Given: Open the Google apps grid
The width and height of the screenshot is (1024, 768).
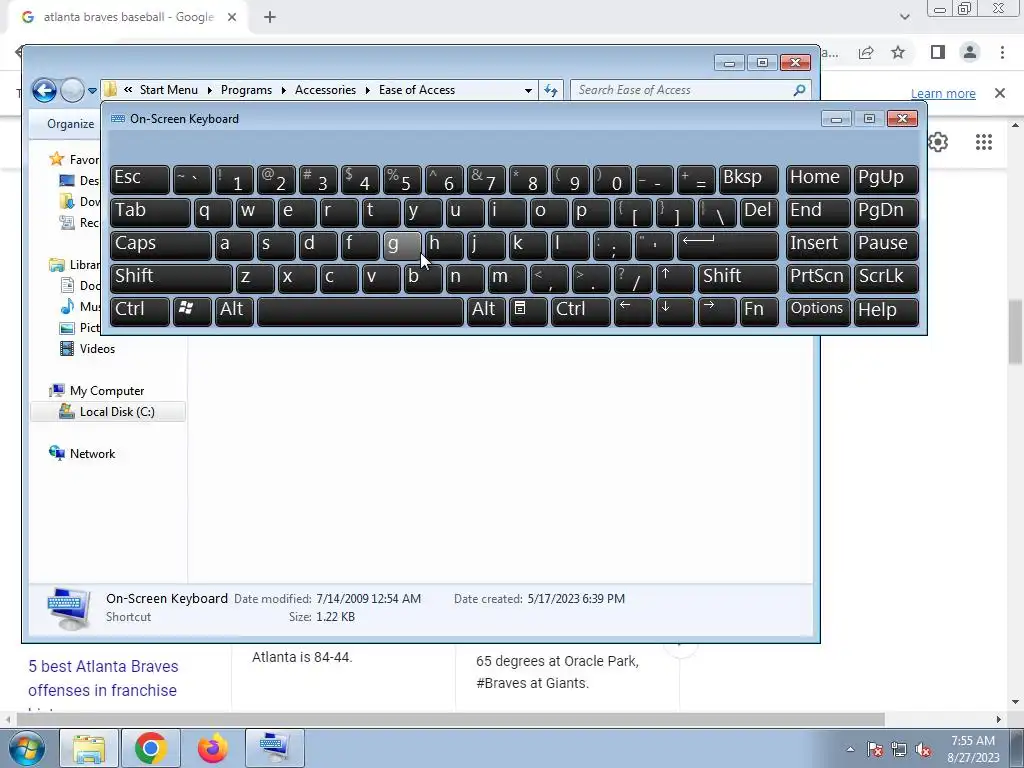Looking at the screenshot, I should click(984, 142).
